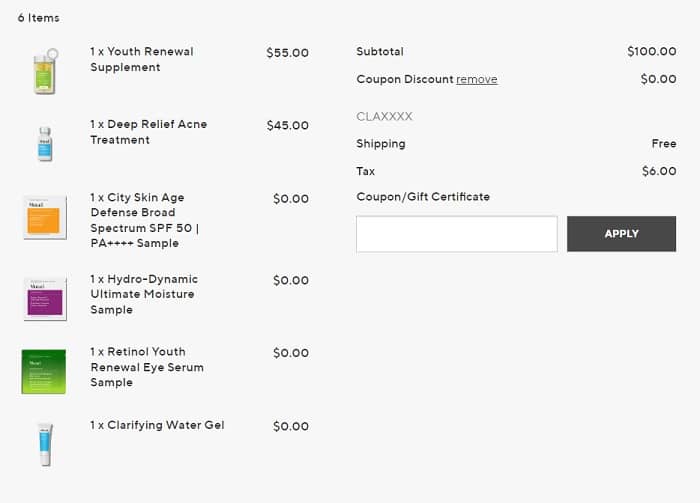Click the $55.00 price of Youth Renewal

pyautogui.click(x=287, y=53)
